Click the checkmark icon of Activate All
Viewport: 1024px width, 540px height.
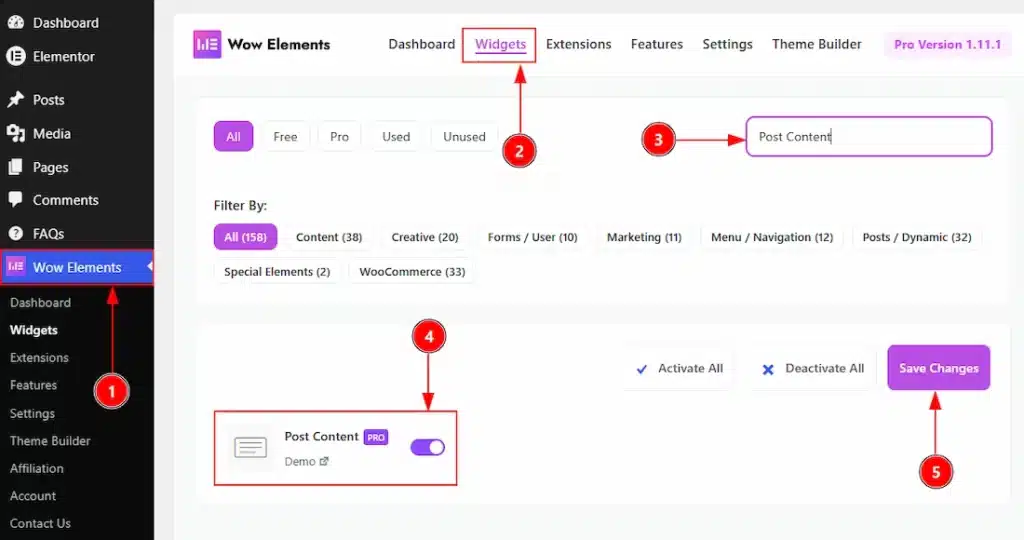(641, 369)
